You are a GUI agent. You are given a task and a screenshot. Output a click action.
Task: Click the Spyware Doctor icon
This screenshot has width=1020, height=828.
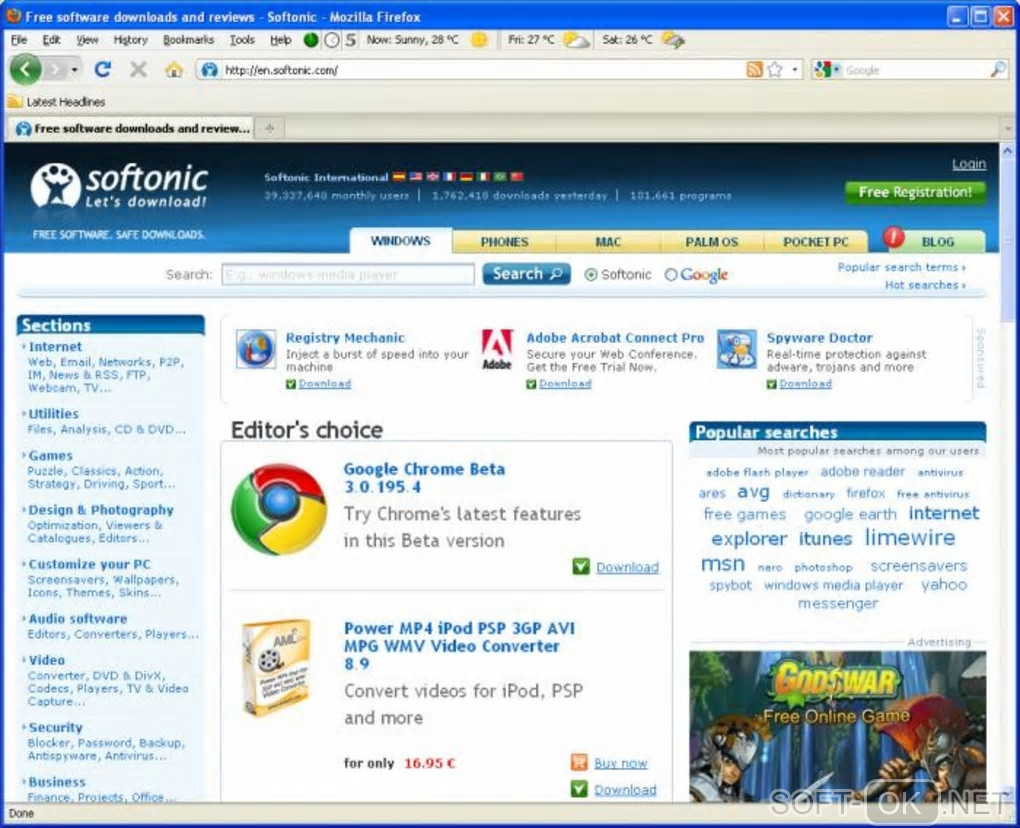click(x=736, y=349)
